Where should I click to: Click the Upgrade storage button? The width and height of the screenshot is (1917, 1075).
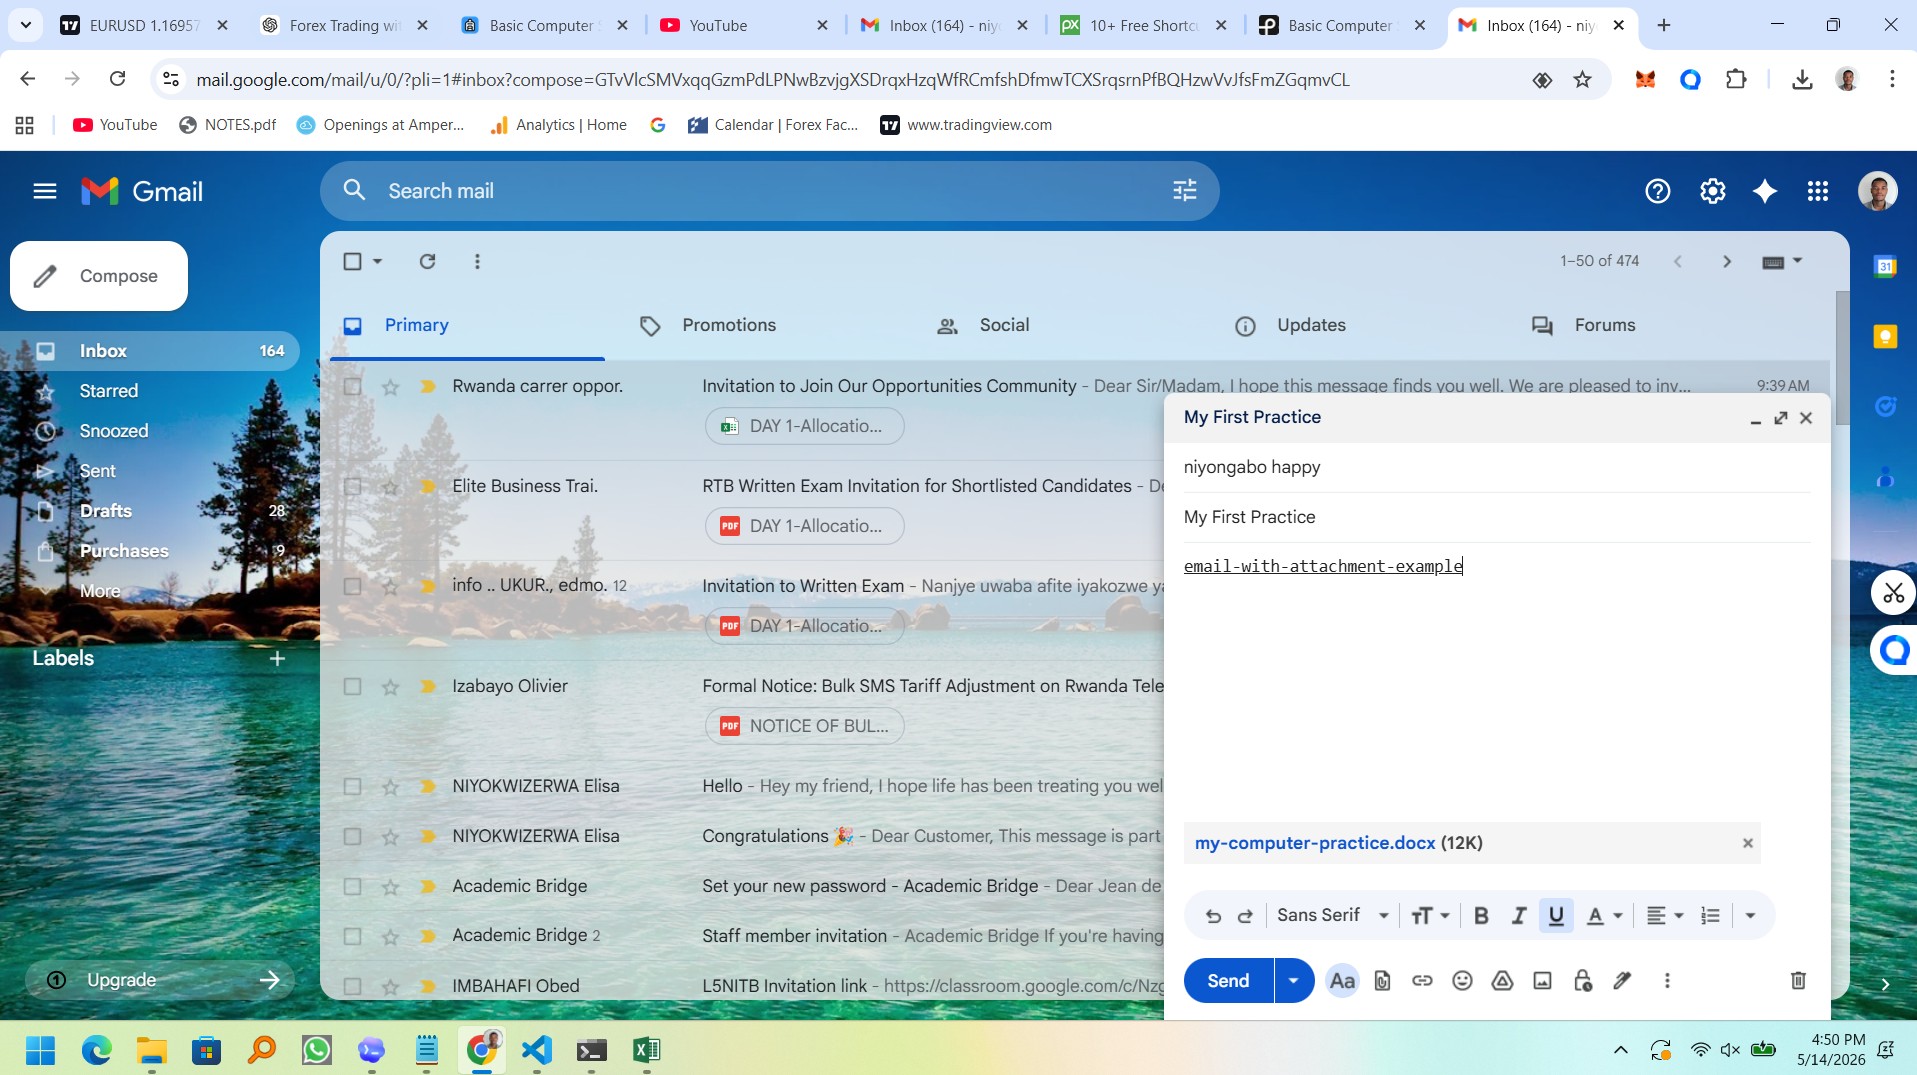(x=160, y=980)
